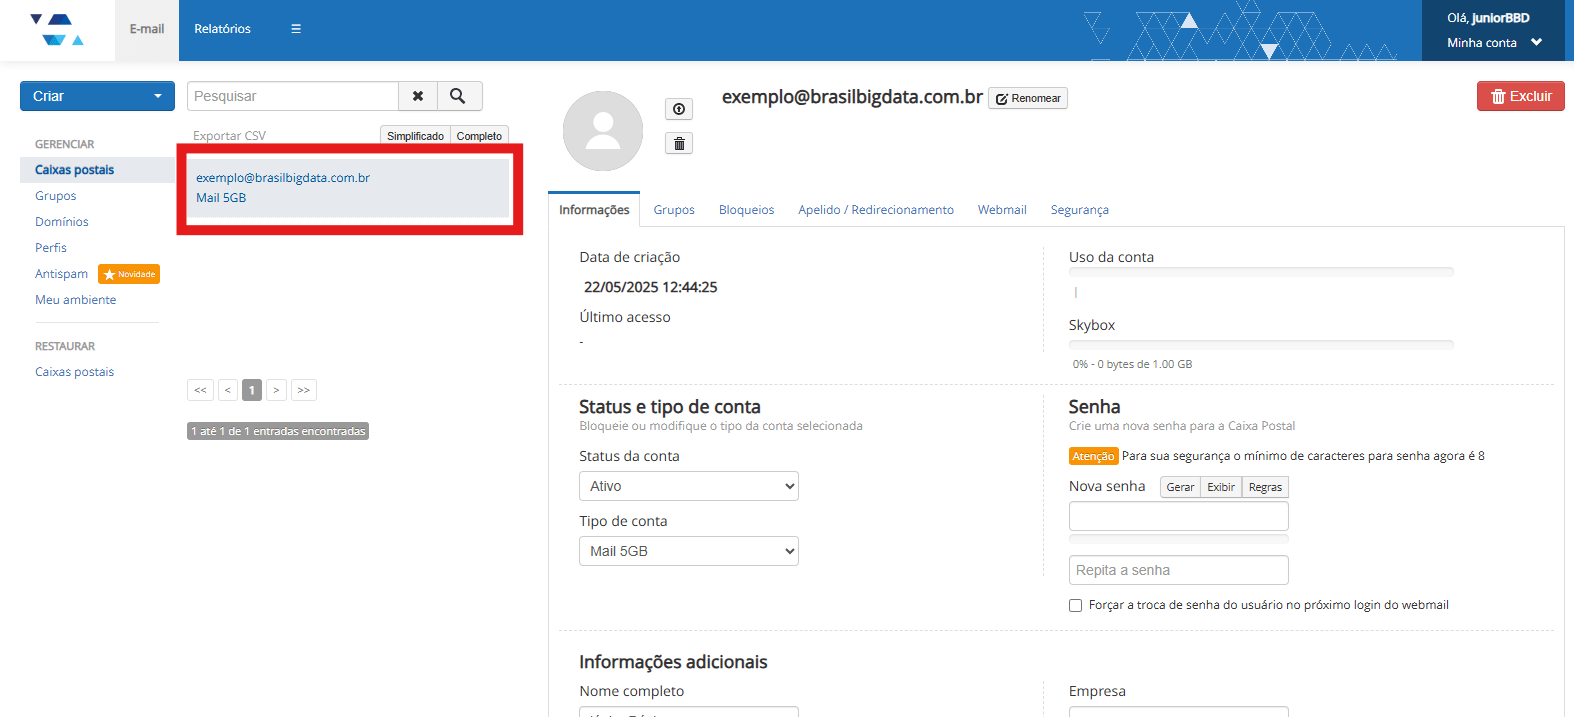Click the Nova senha input field

point(1178,516)
